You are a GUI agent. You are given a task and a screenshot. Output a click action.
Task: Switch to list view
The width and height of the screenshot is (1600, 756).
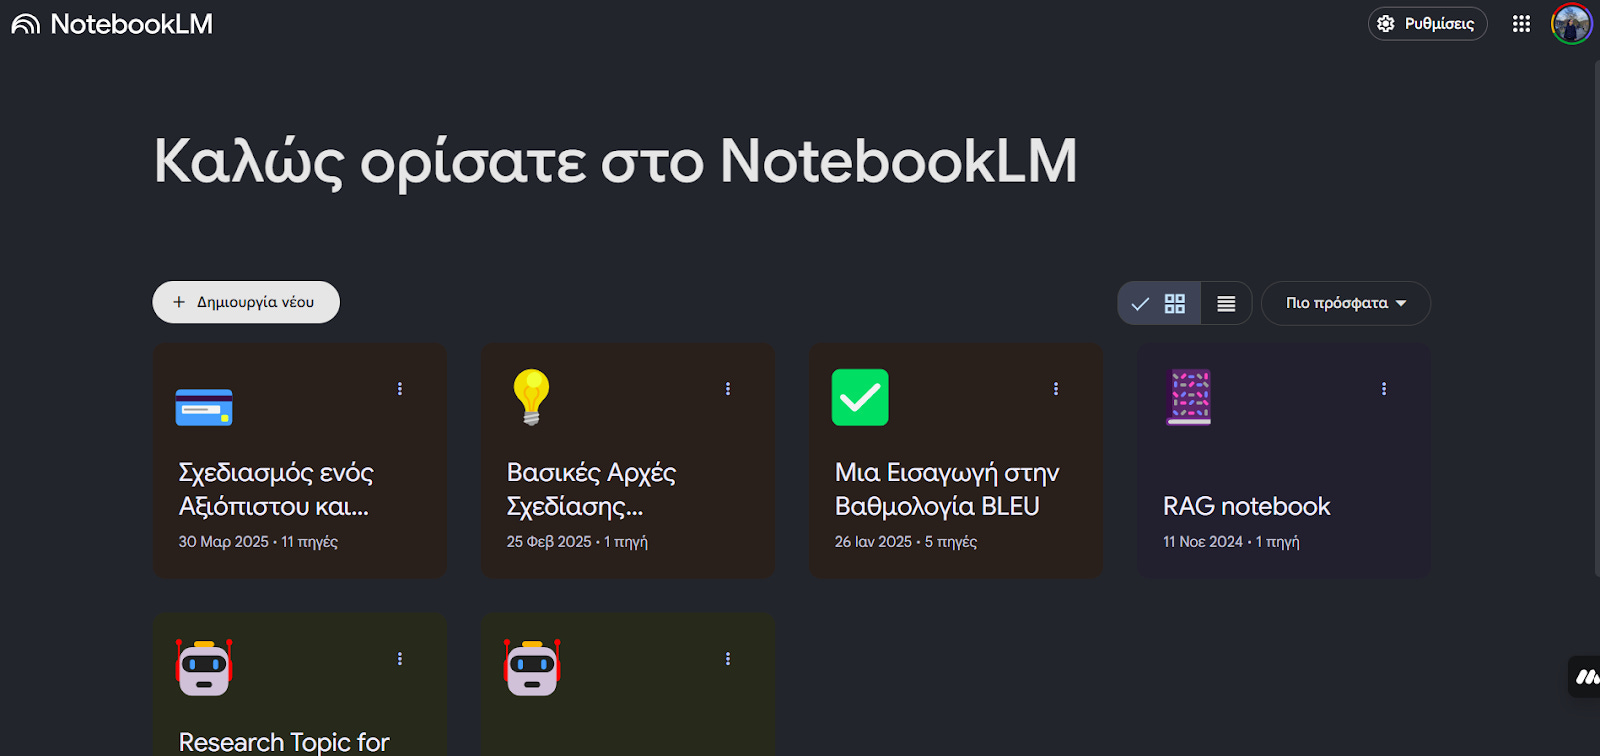[1226, 303]
